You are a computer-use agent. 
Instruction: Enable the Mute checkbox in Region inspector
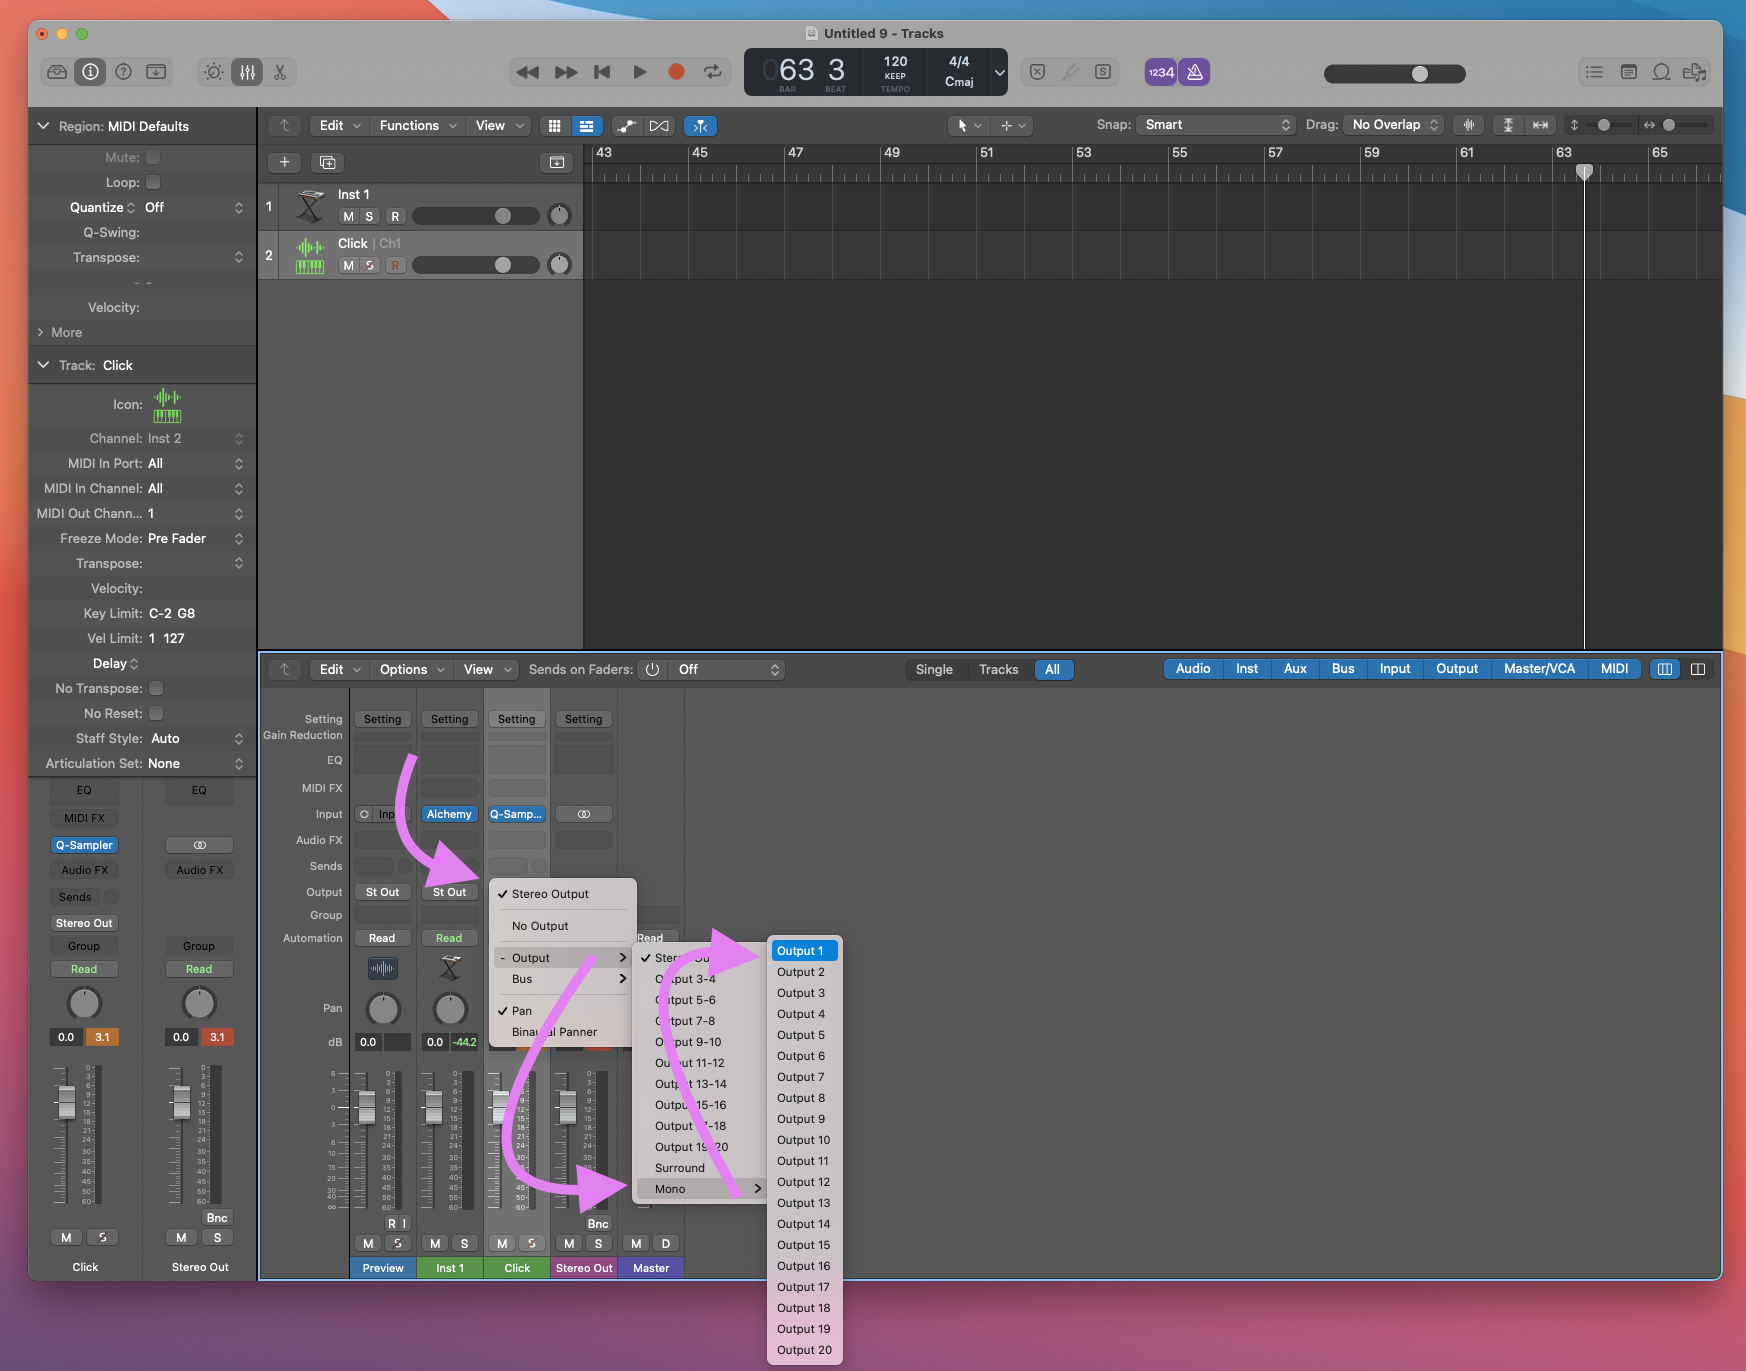(153, 157)
